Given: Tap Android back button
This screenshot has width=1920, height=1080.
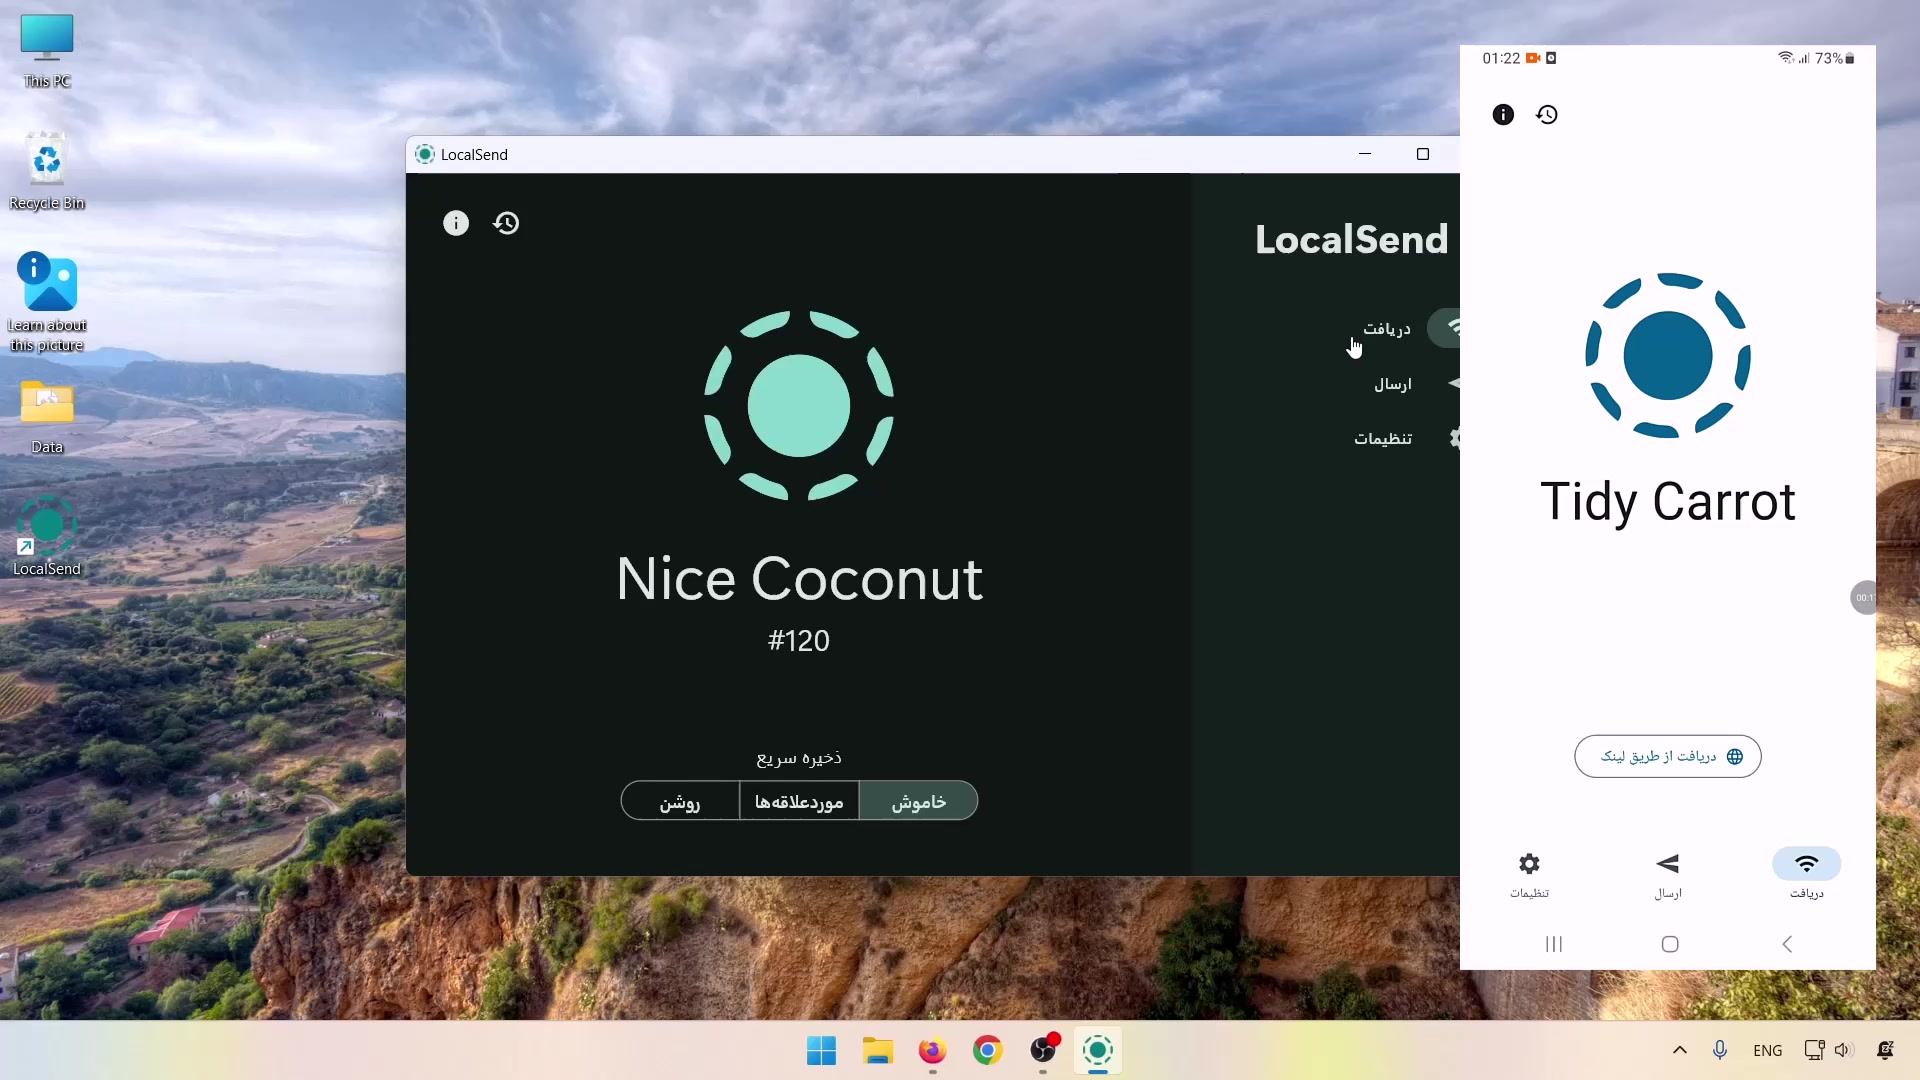Looking at the screenshot, I should pyautogui.click(x=1787, y=944).
